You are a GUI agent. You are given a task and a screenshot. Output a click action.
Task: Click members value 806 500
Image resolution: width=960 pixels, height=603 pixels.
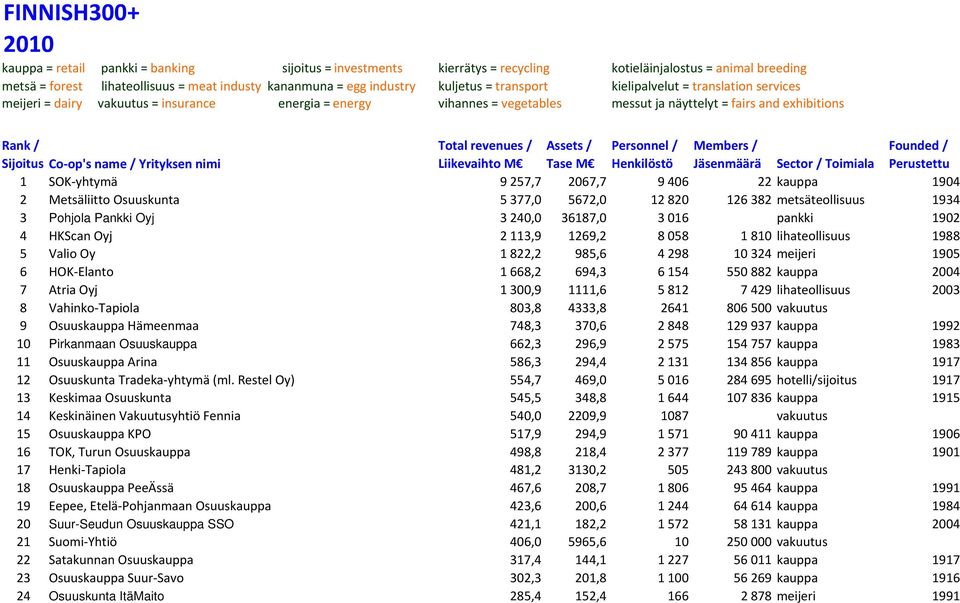click(749, 308)
